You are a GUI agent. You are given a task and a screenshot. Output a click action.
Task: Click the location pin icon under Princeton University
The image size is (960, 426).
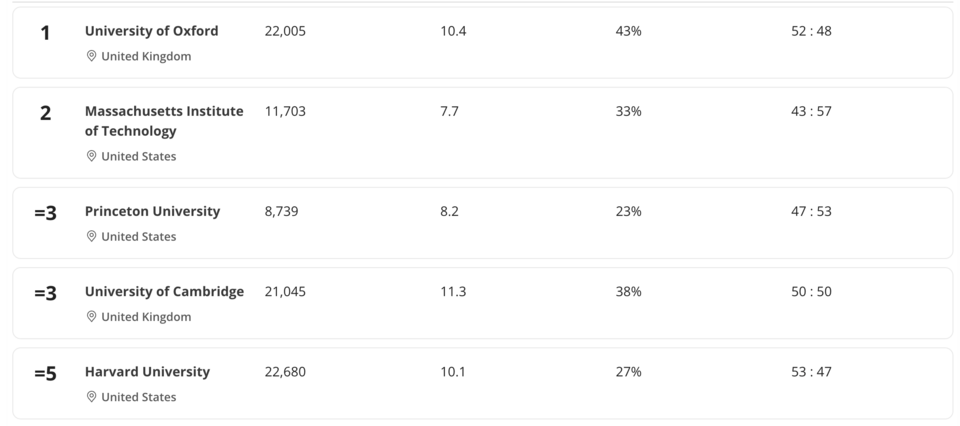pos(91,237)
